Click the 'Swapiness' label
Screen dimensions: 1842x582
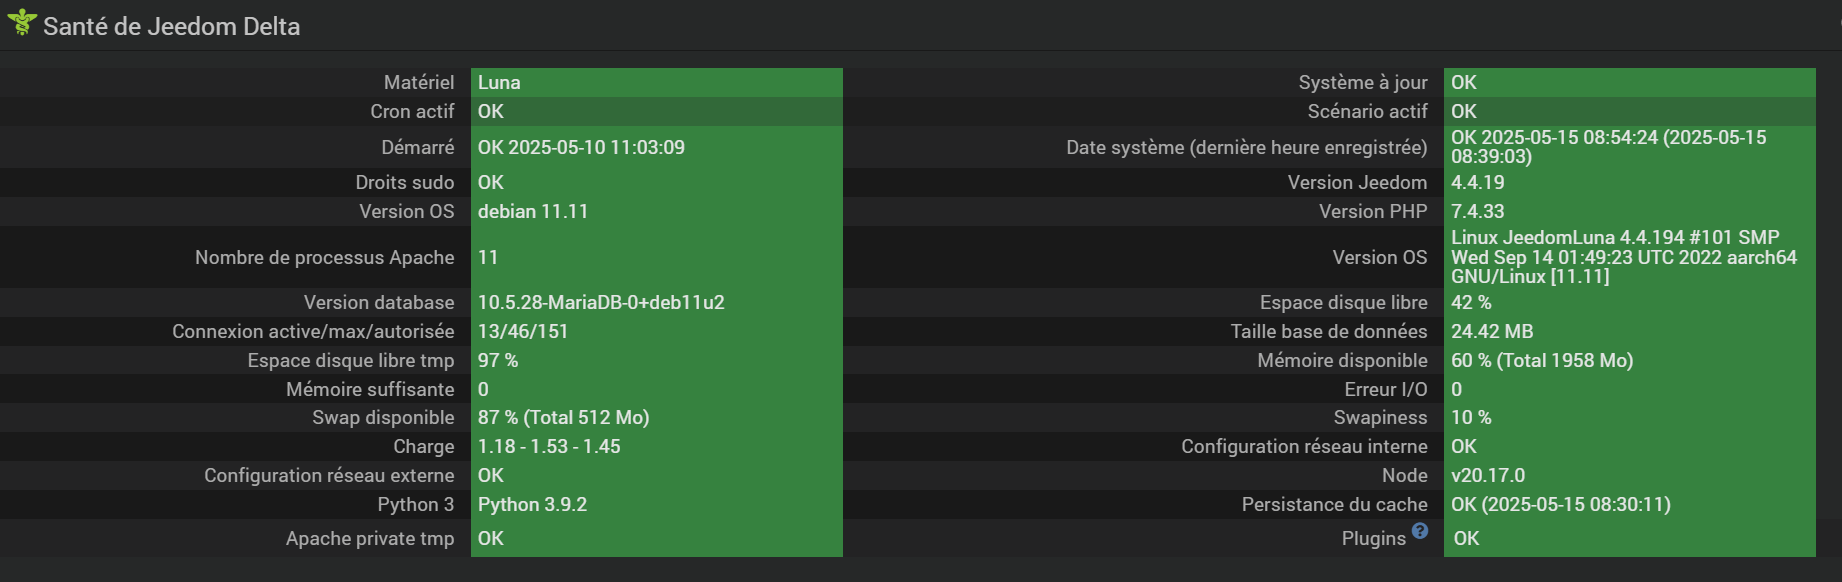click(x=1381, y=417)
